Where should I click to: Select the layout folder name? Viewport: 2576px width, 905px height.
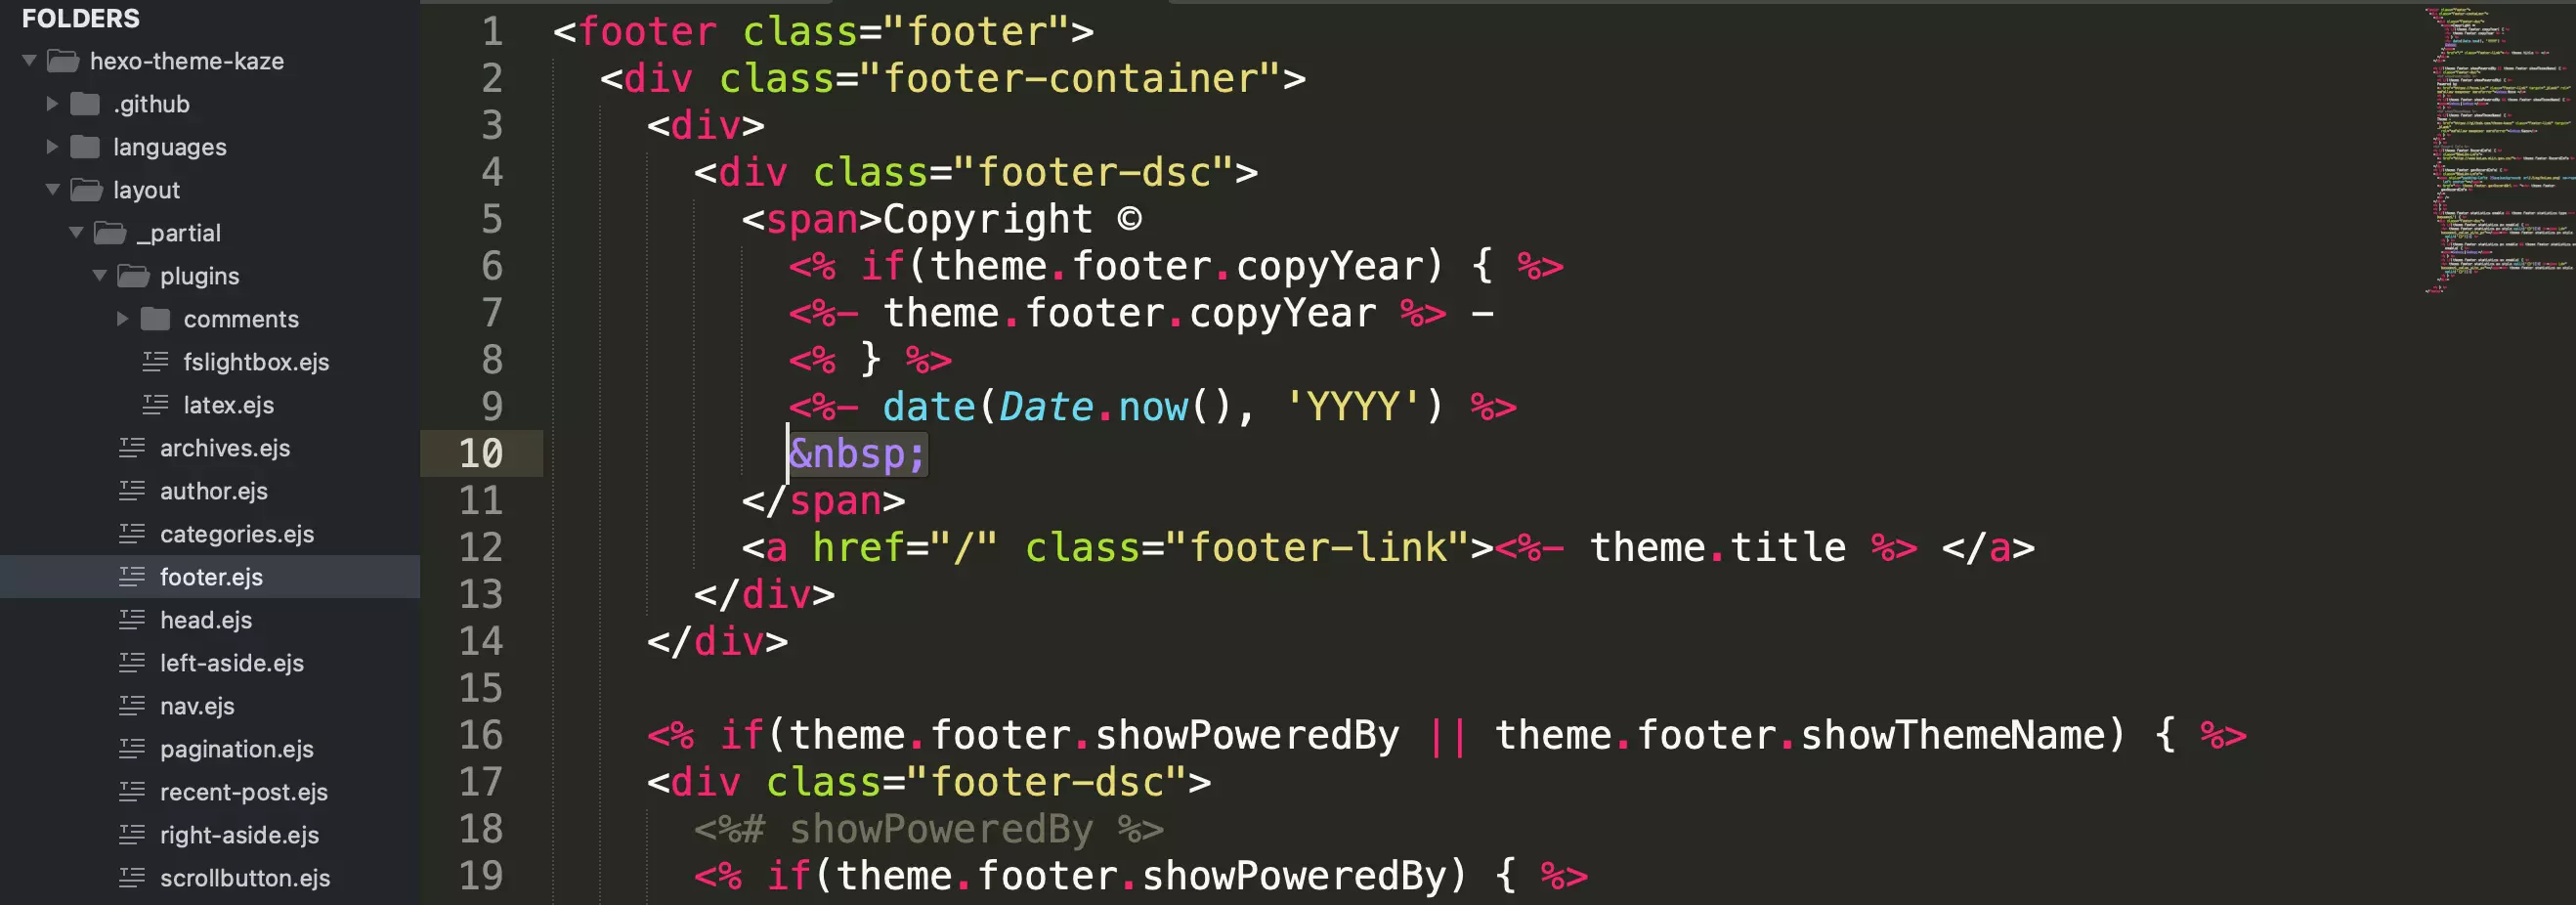tap(146, 190)
